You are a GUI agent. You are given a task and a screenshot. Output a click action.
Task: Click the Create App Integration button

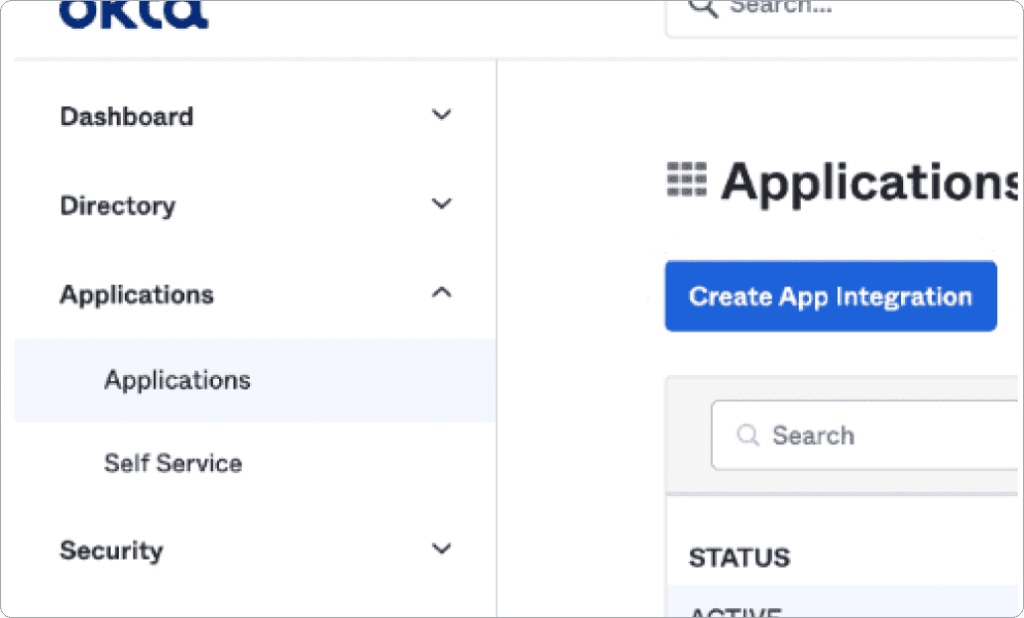coord(830,296)
